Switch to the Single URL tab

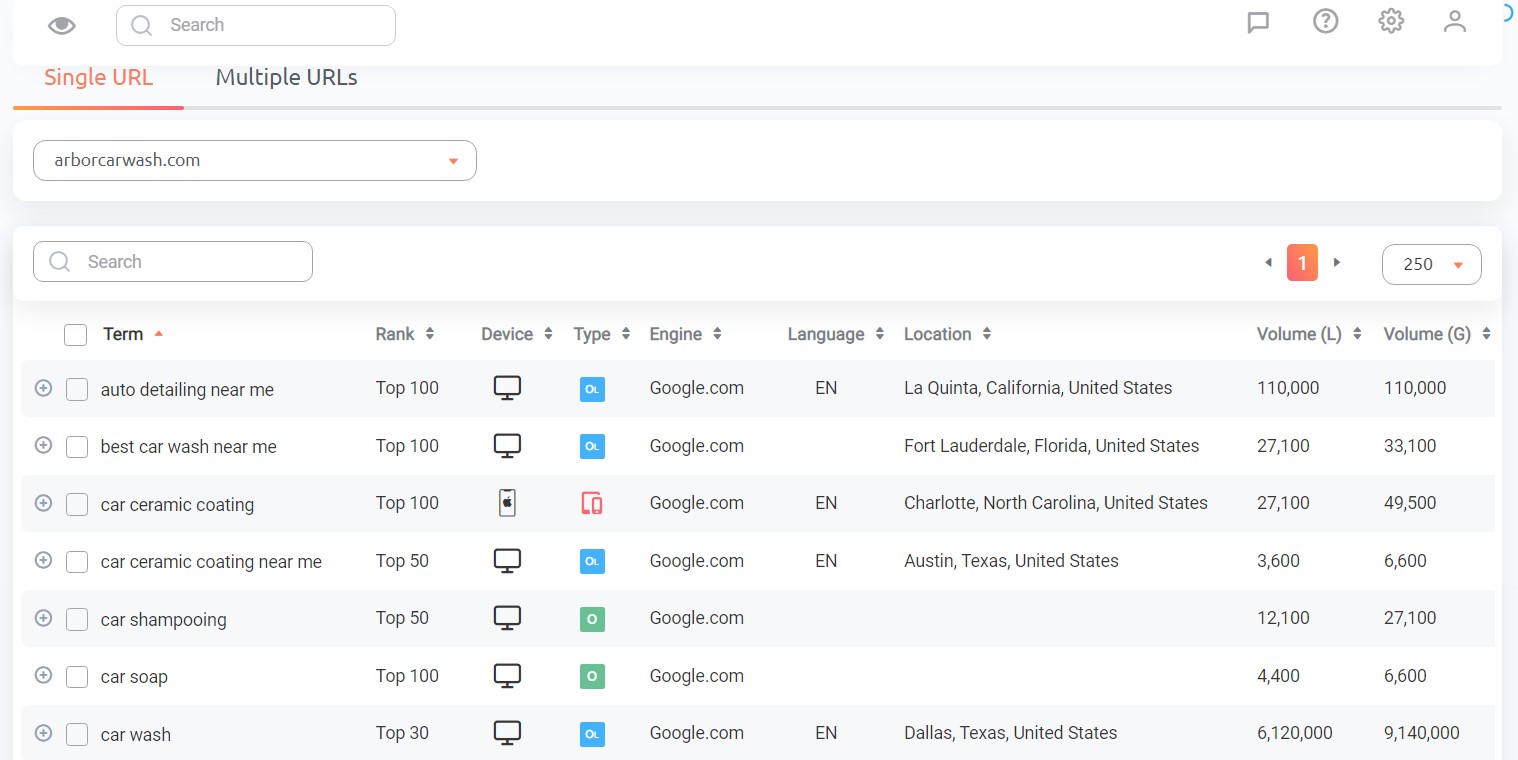pos(98,78)
